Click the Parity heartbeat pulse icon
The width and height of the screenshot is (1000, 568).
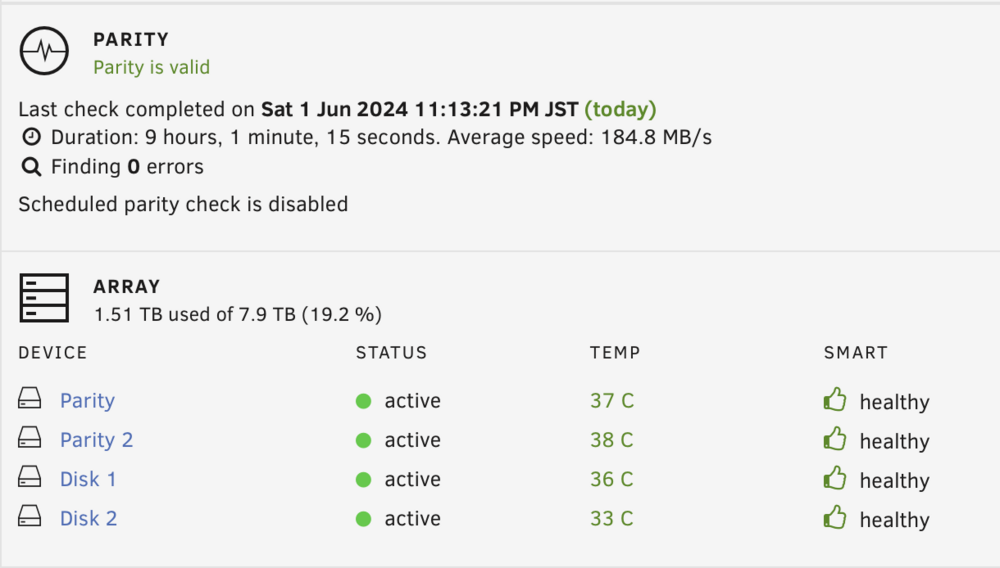click(x=44, y=51)
